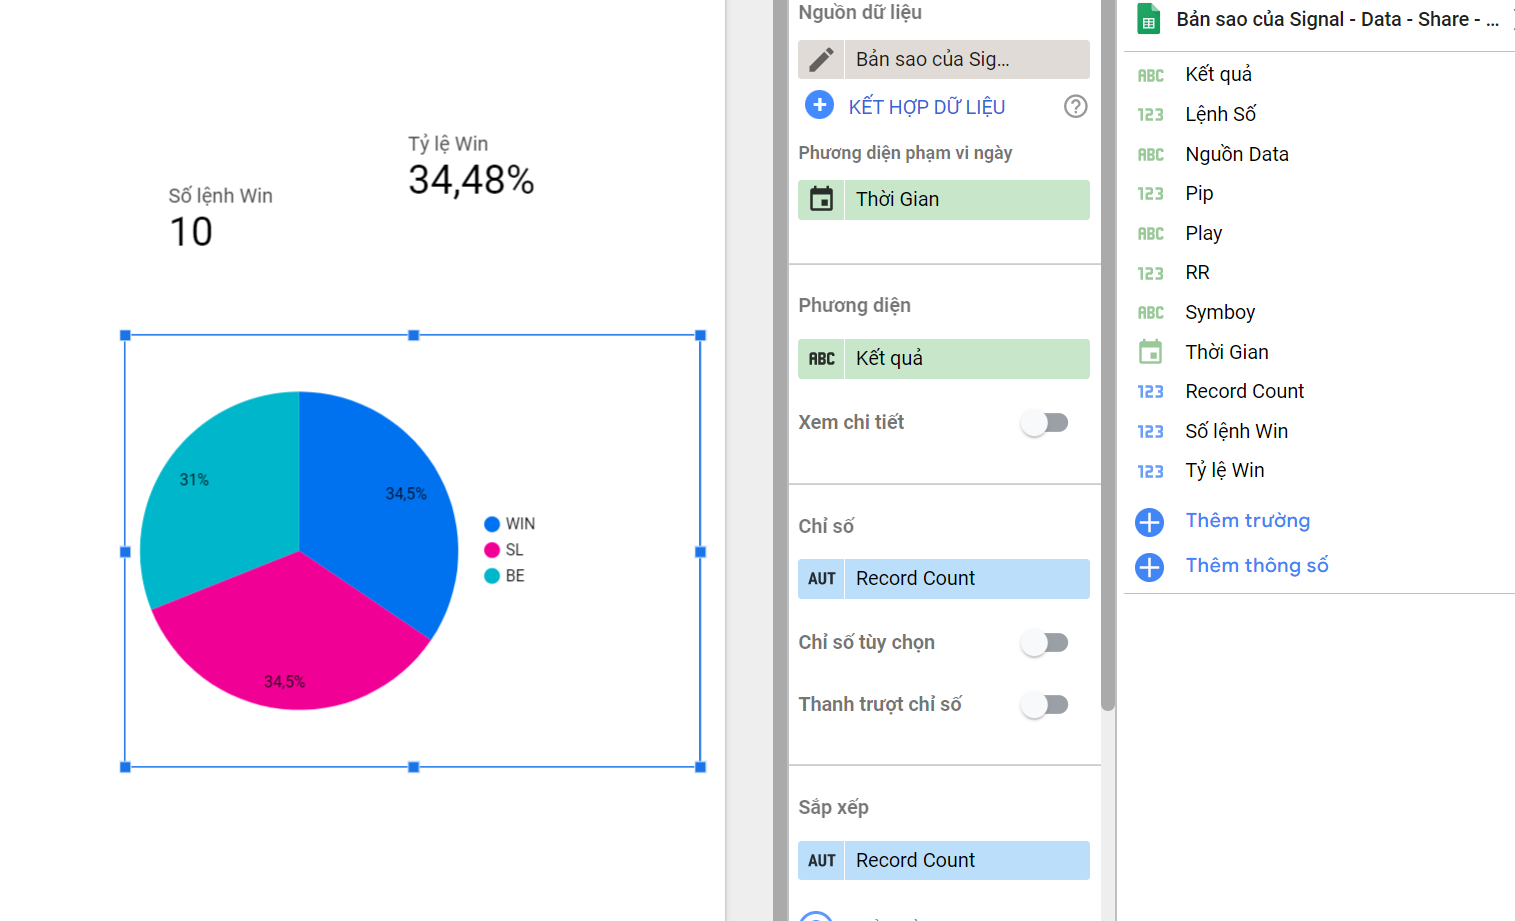
Task: Click the properties panel vertical scrollbar
Action: coord(1107,355)
